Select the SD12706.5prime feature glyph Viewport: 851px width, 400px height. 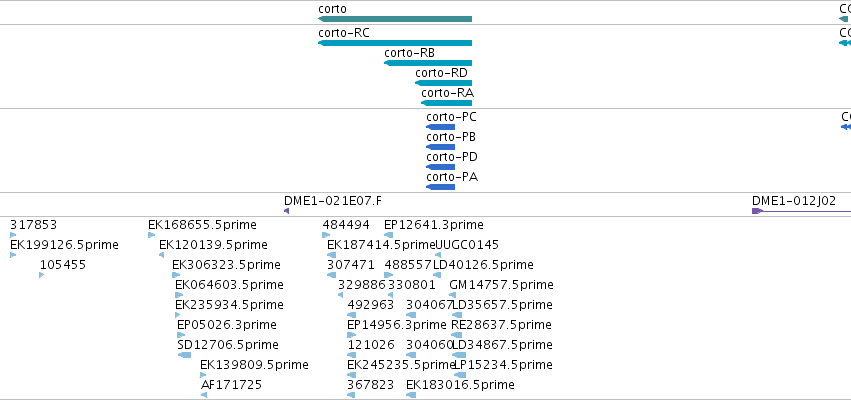pos(184,355)
